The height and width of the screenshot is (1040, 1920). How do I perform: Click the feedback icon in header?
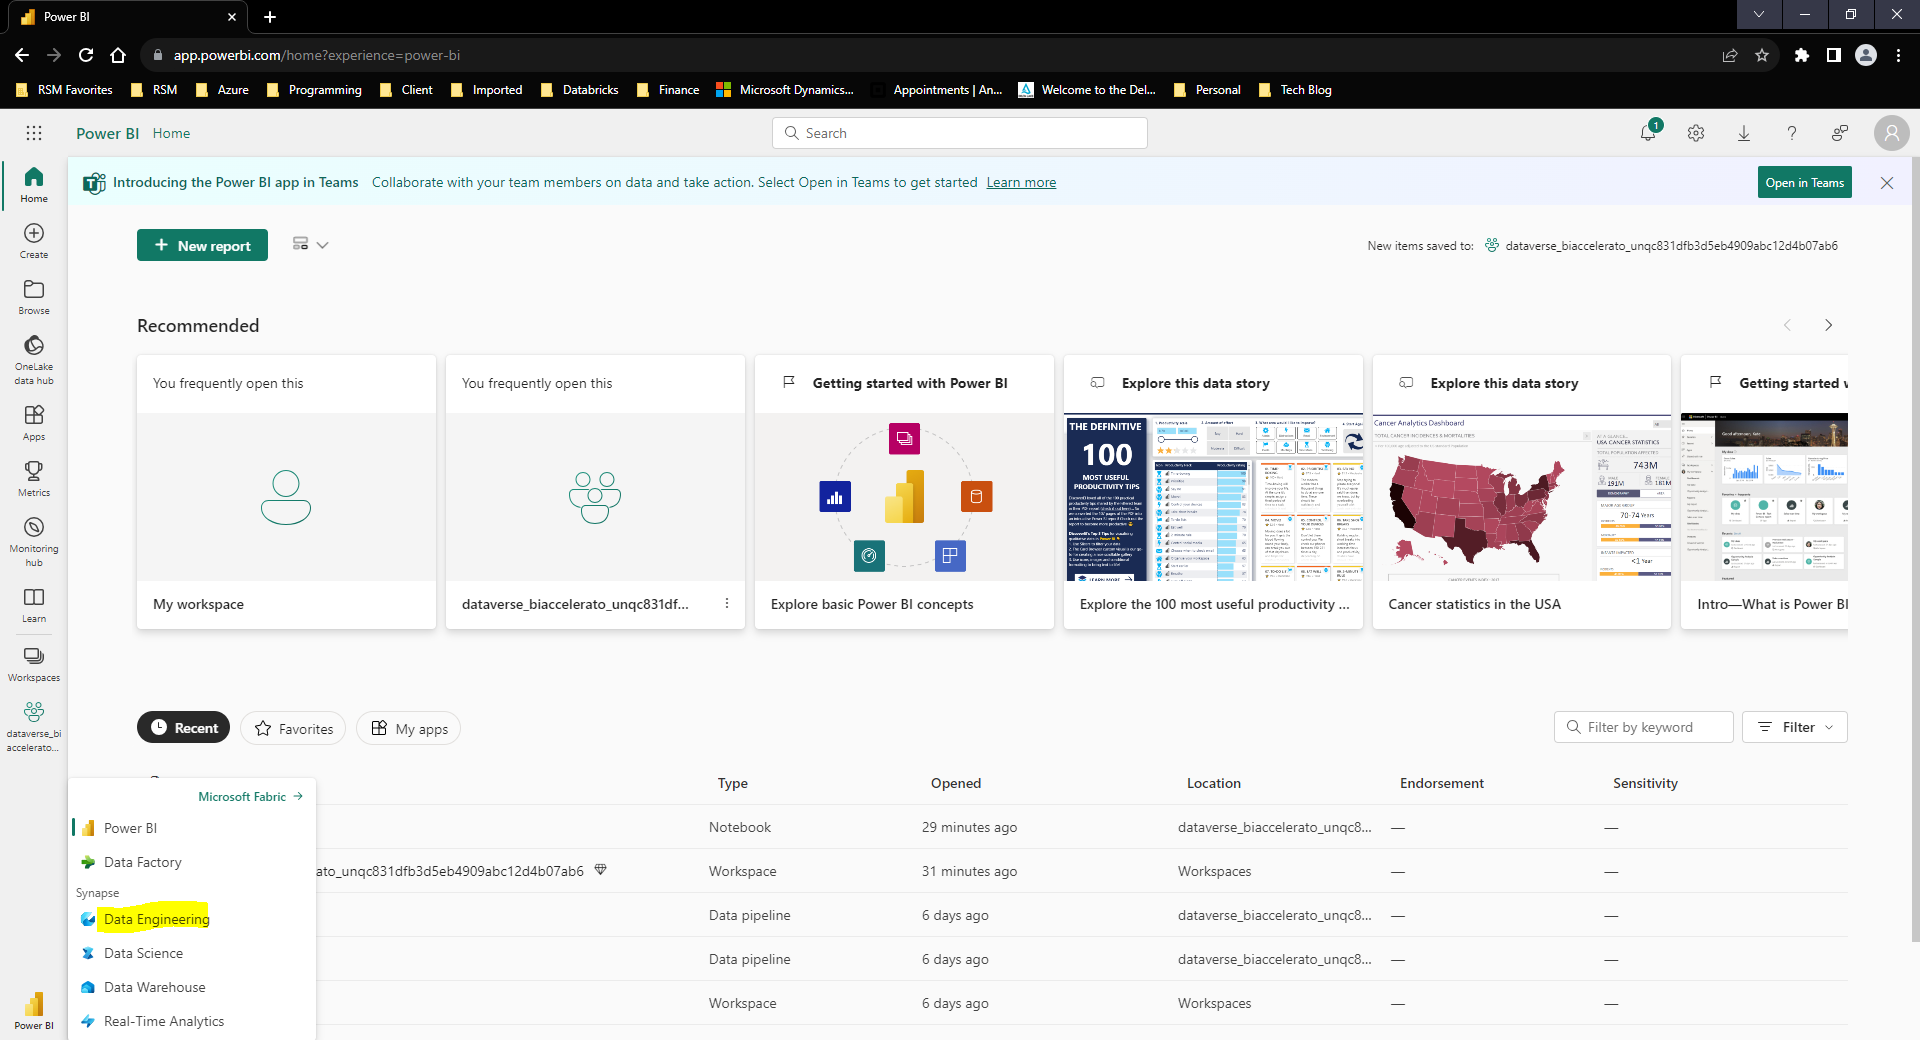(x=1840, y=133)
